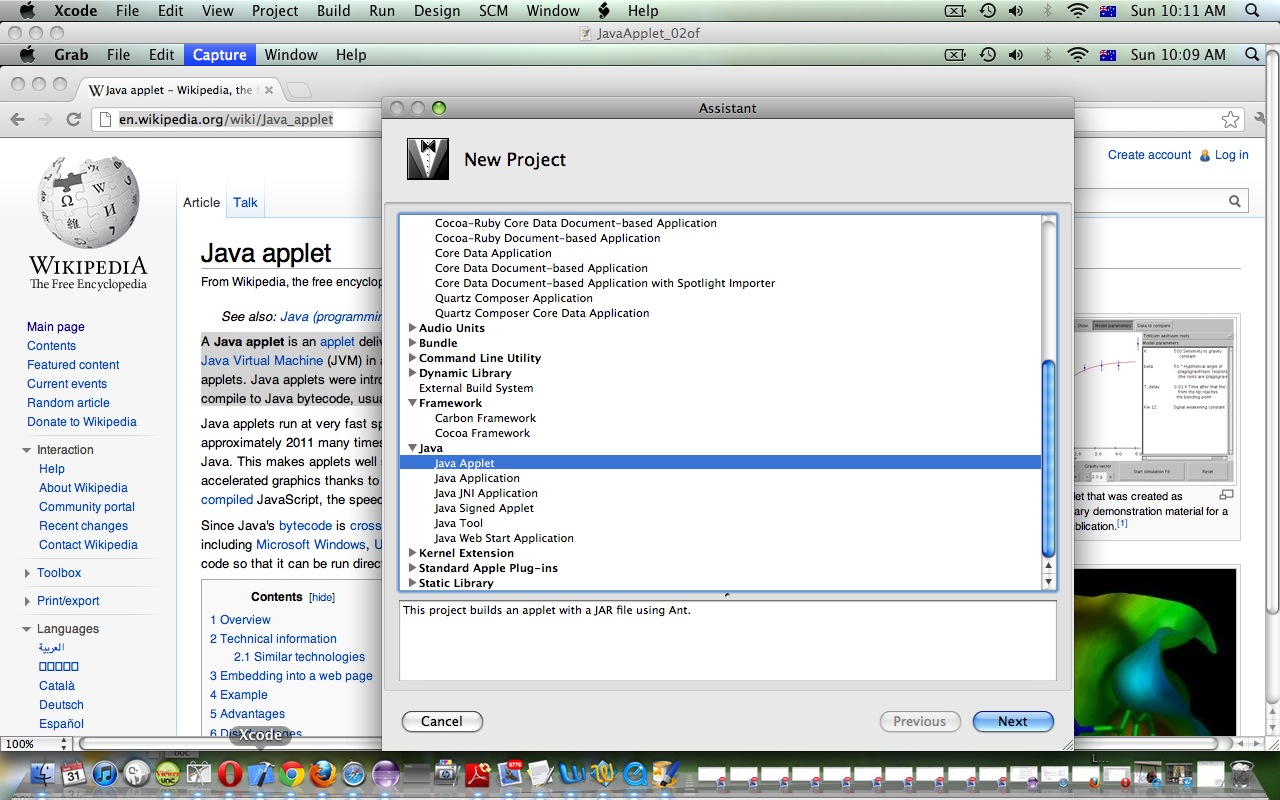Open the Technical information article link
The image size is (1280, 800).
click(x=273, y=638)
